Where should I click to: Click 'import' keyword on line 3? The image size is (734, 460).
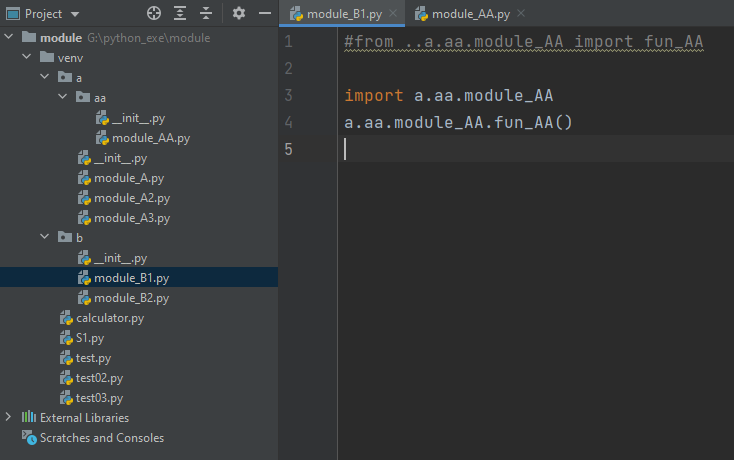tap(374, 95)
